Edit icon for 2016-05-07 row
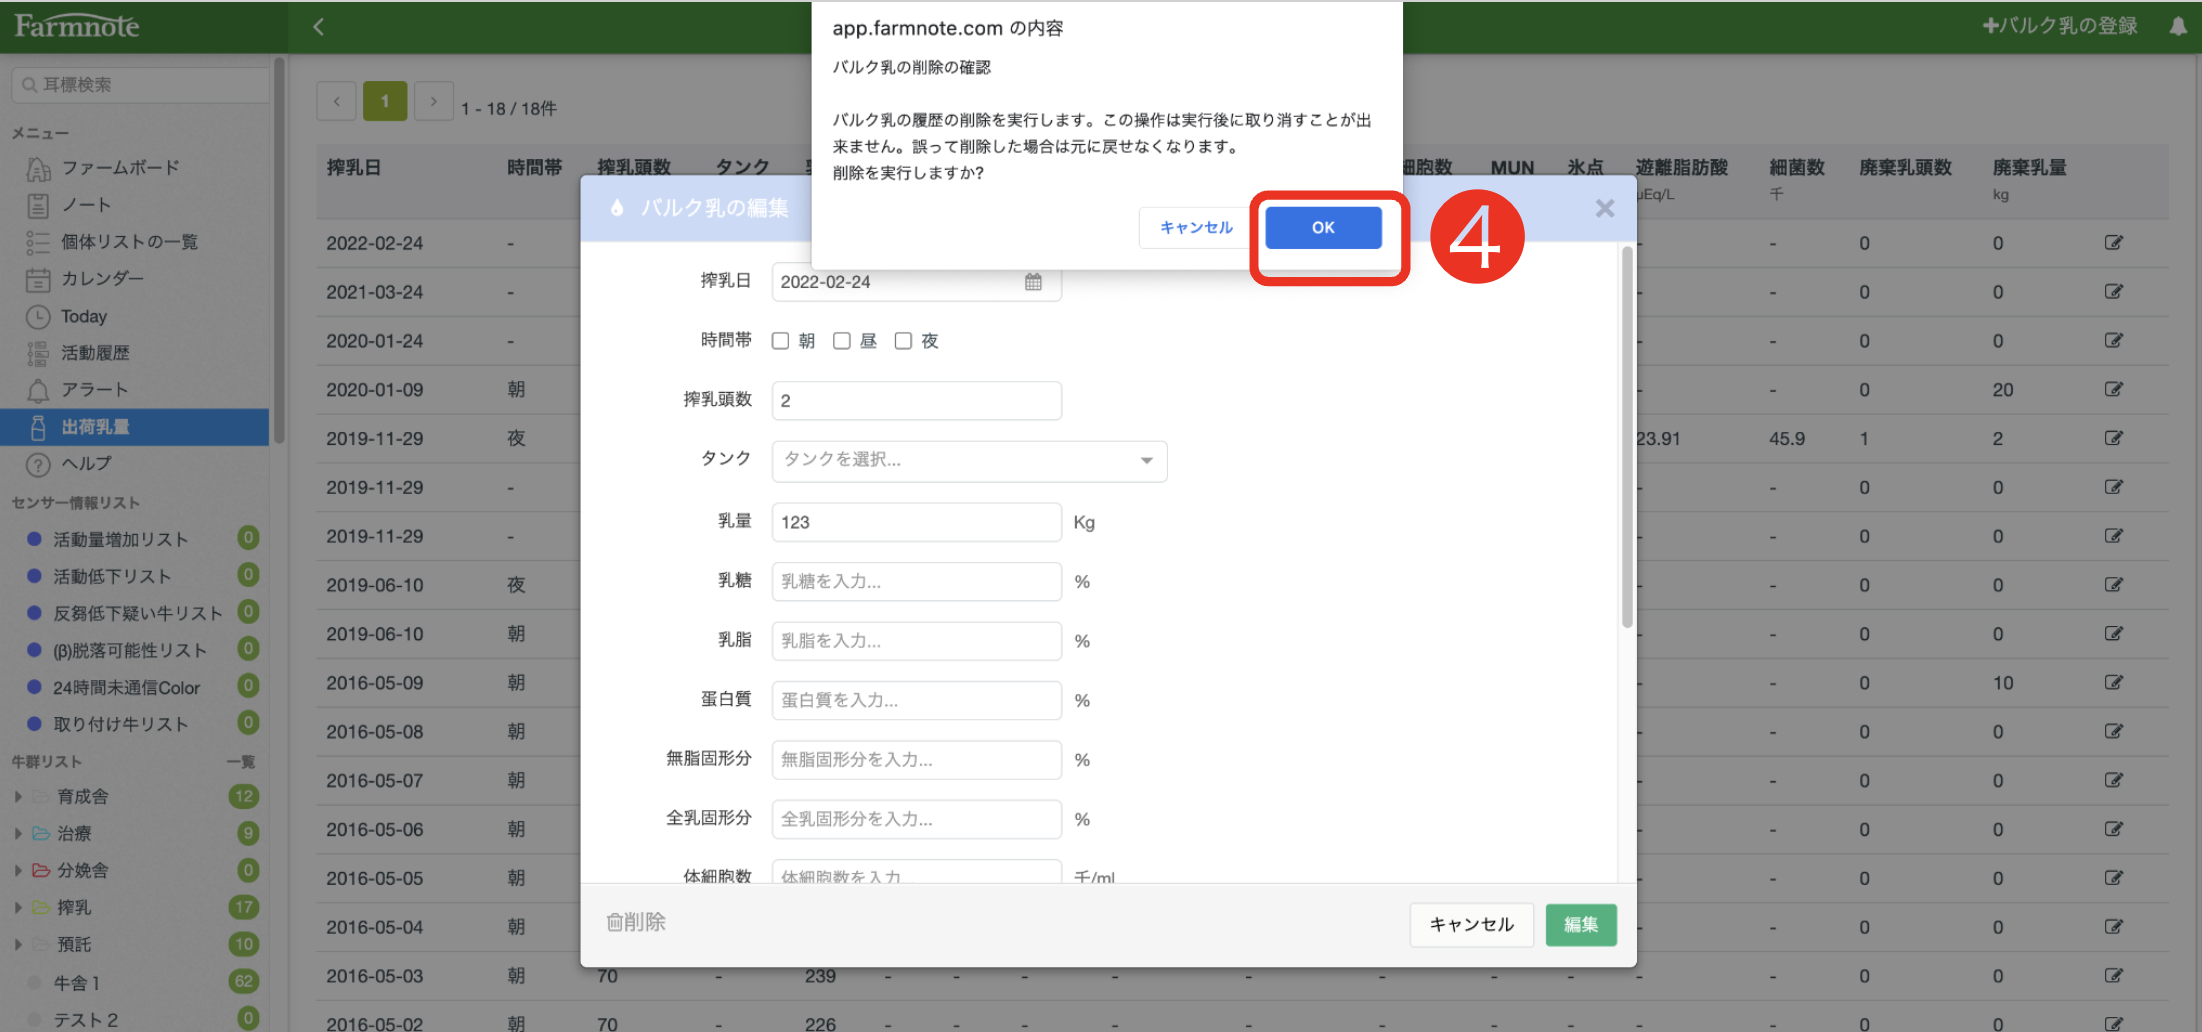The height and width of the screenshot is (1032, 2202). pos(2113,781)
